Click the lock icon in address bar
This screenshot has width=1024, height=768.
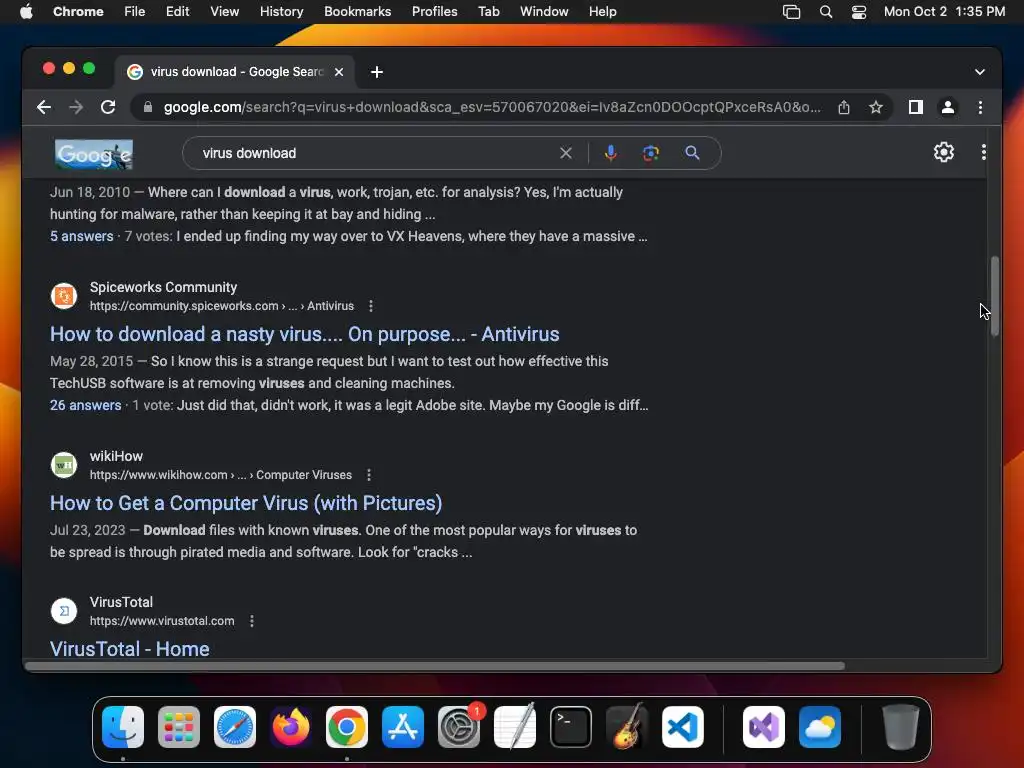(148, 107)
